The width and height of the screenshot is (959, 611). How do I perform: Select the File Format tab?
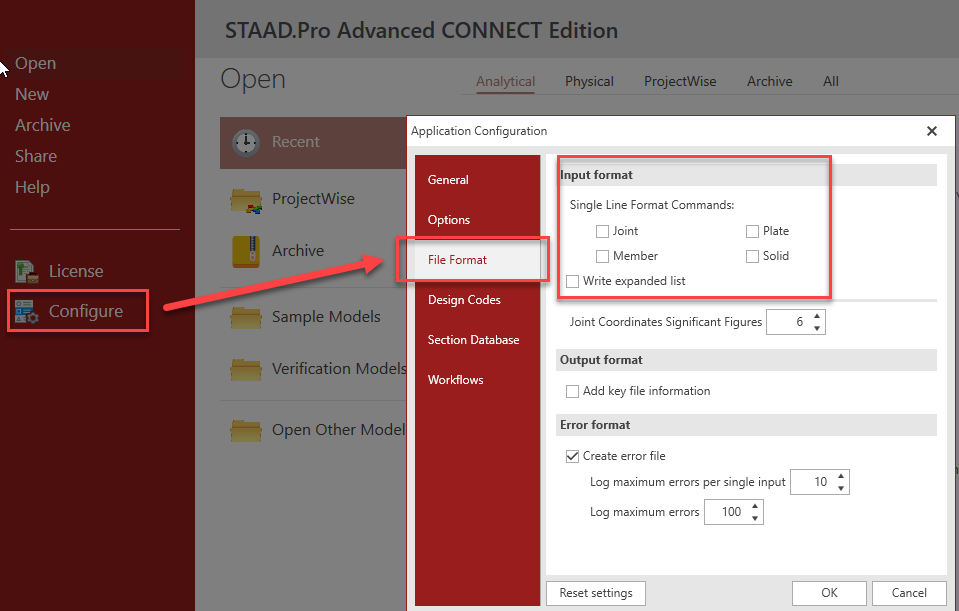(x=478, y=260)
